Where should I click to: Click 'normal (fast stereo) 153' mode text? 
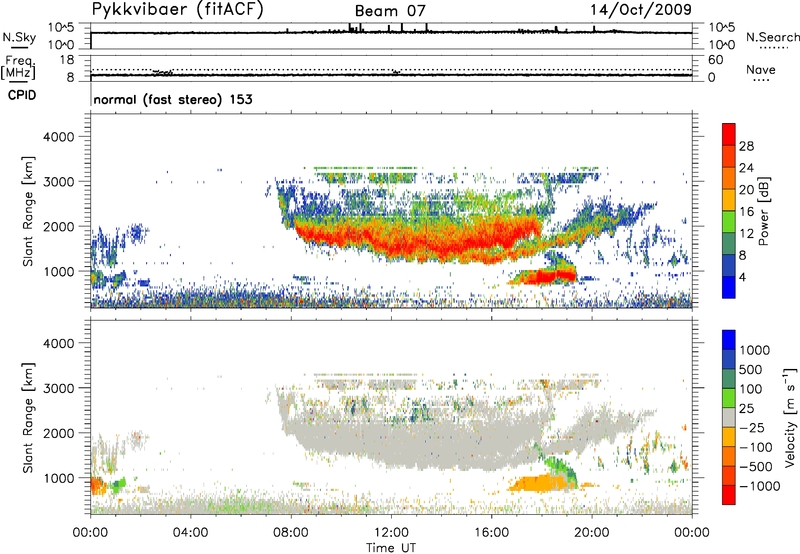(x=173, y=99)
